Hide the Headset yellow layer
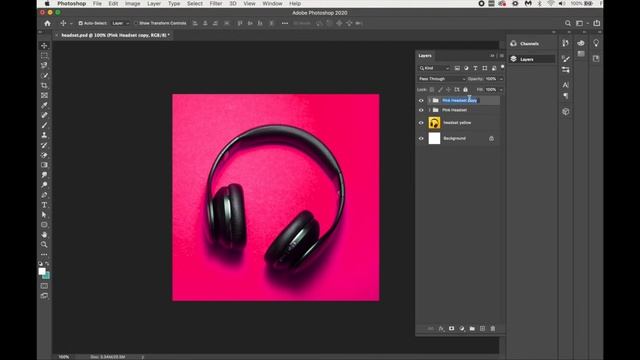Viewport: 640px width, 360px height. click(x=421, y=123)
